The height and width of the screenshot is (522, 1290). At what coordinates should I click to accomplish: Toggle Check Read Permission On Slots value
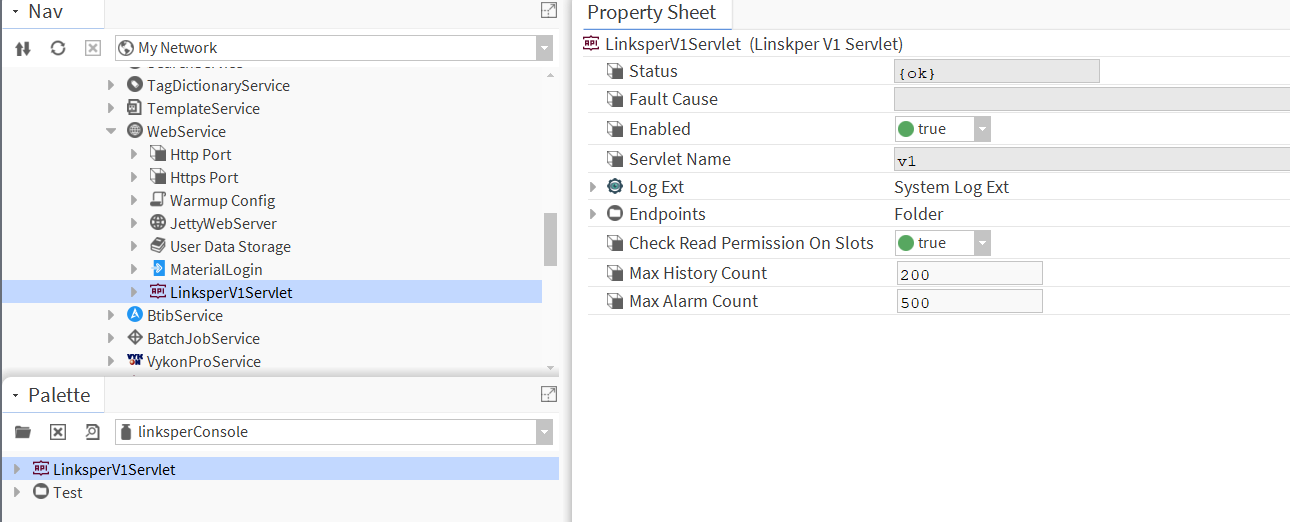click(981, 243)
